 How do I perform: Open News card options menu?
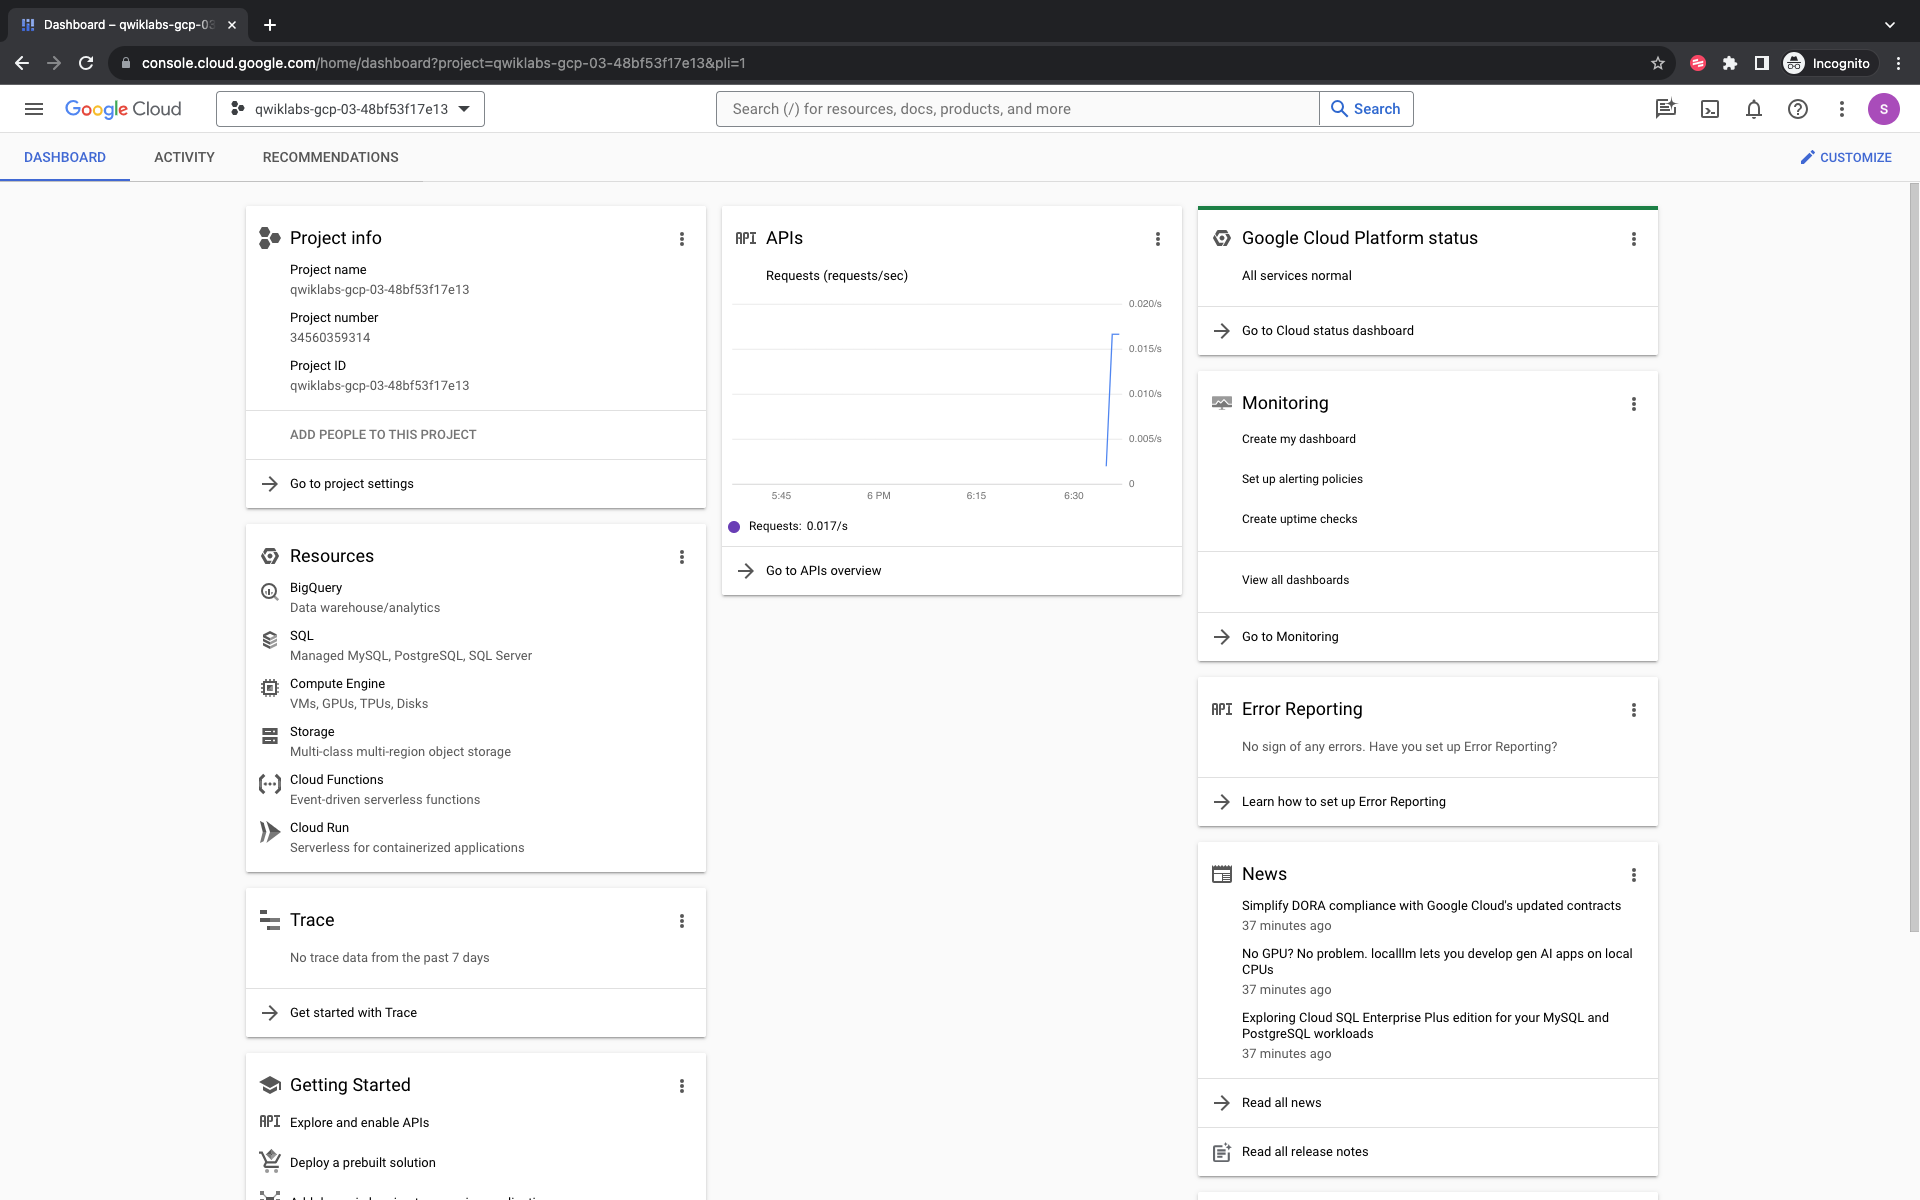click(1634, 875)
